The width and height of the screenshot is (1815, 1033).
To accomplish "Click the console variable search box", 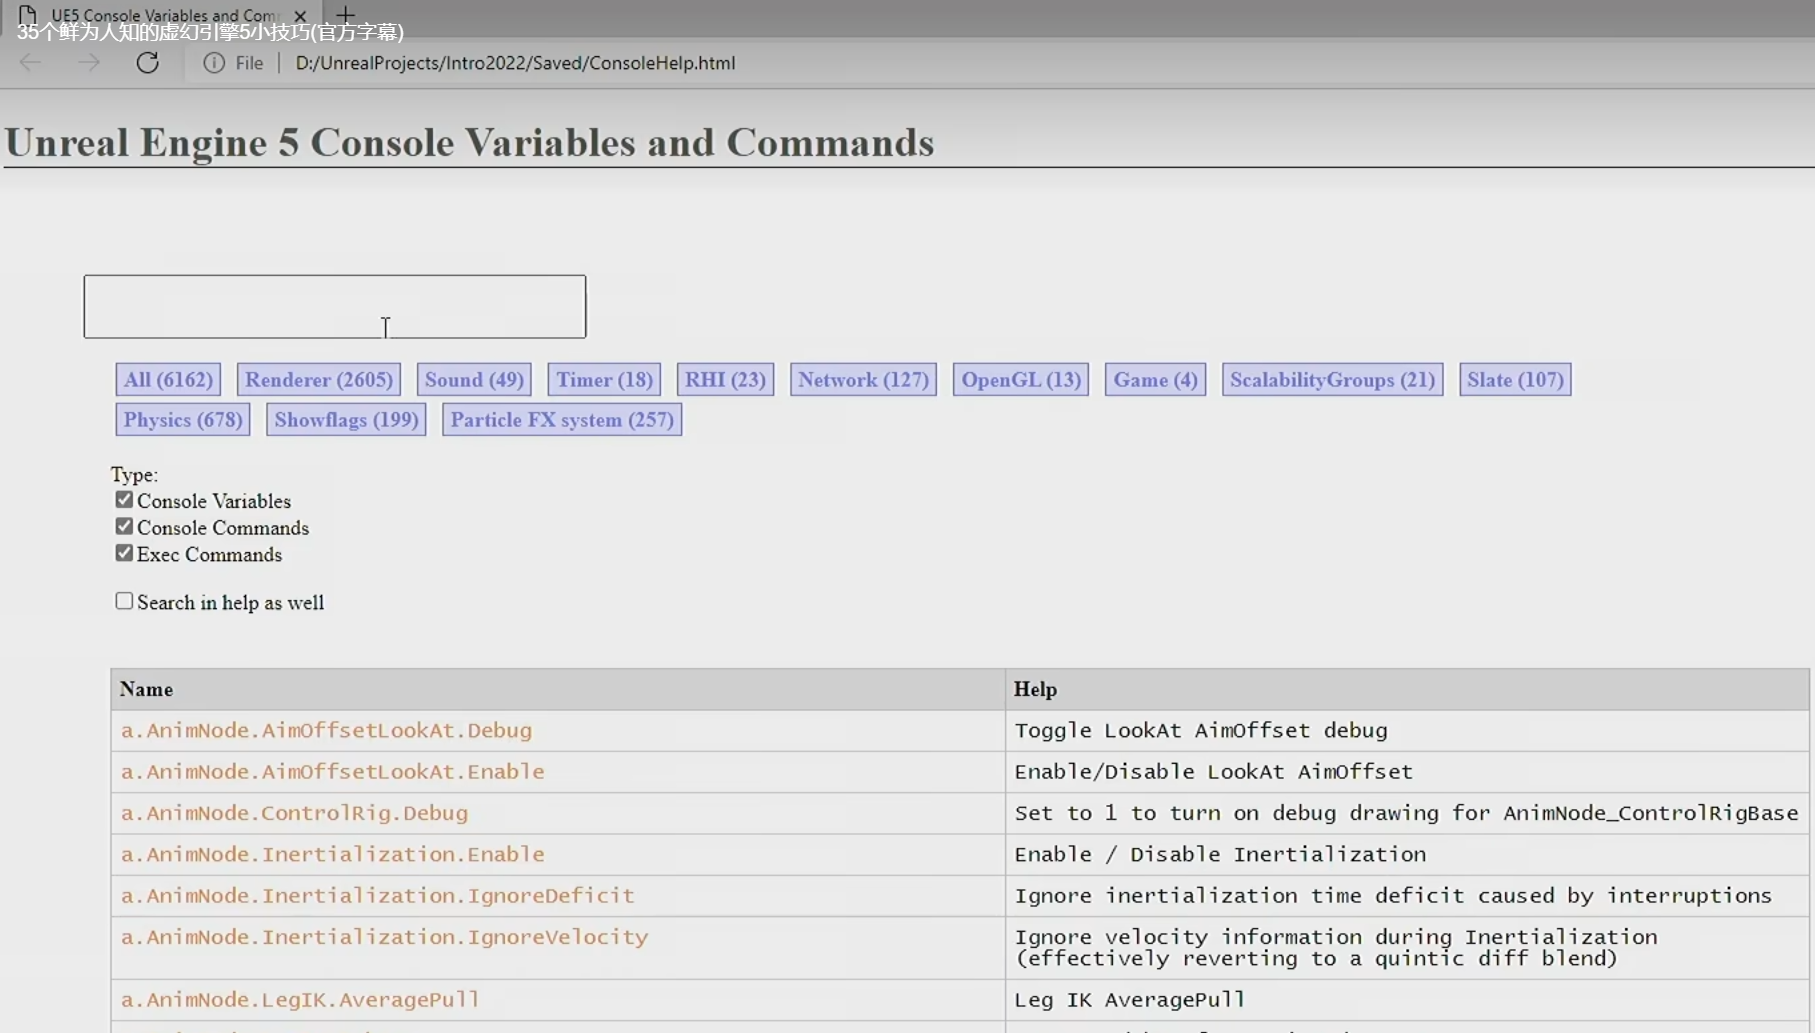I will pyautogui.click(x=335, y=306).
